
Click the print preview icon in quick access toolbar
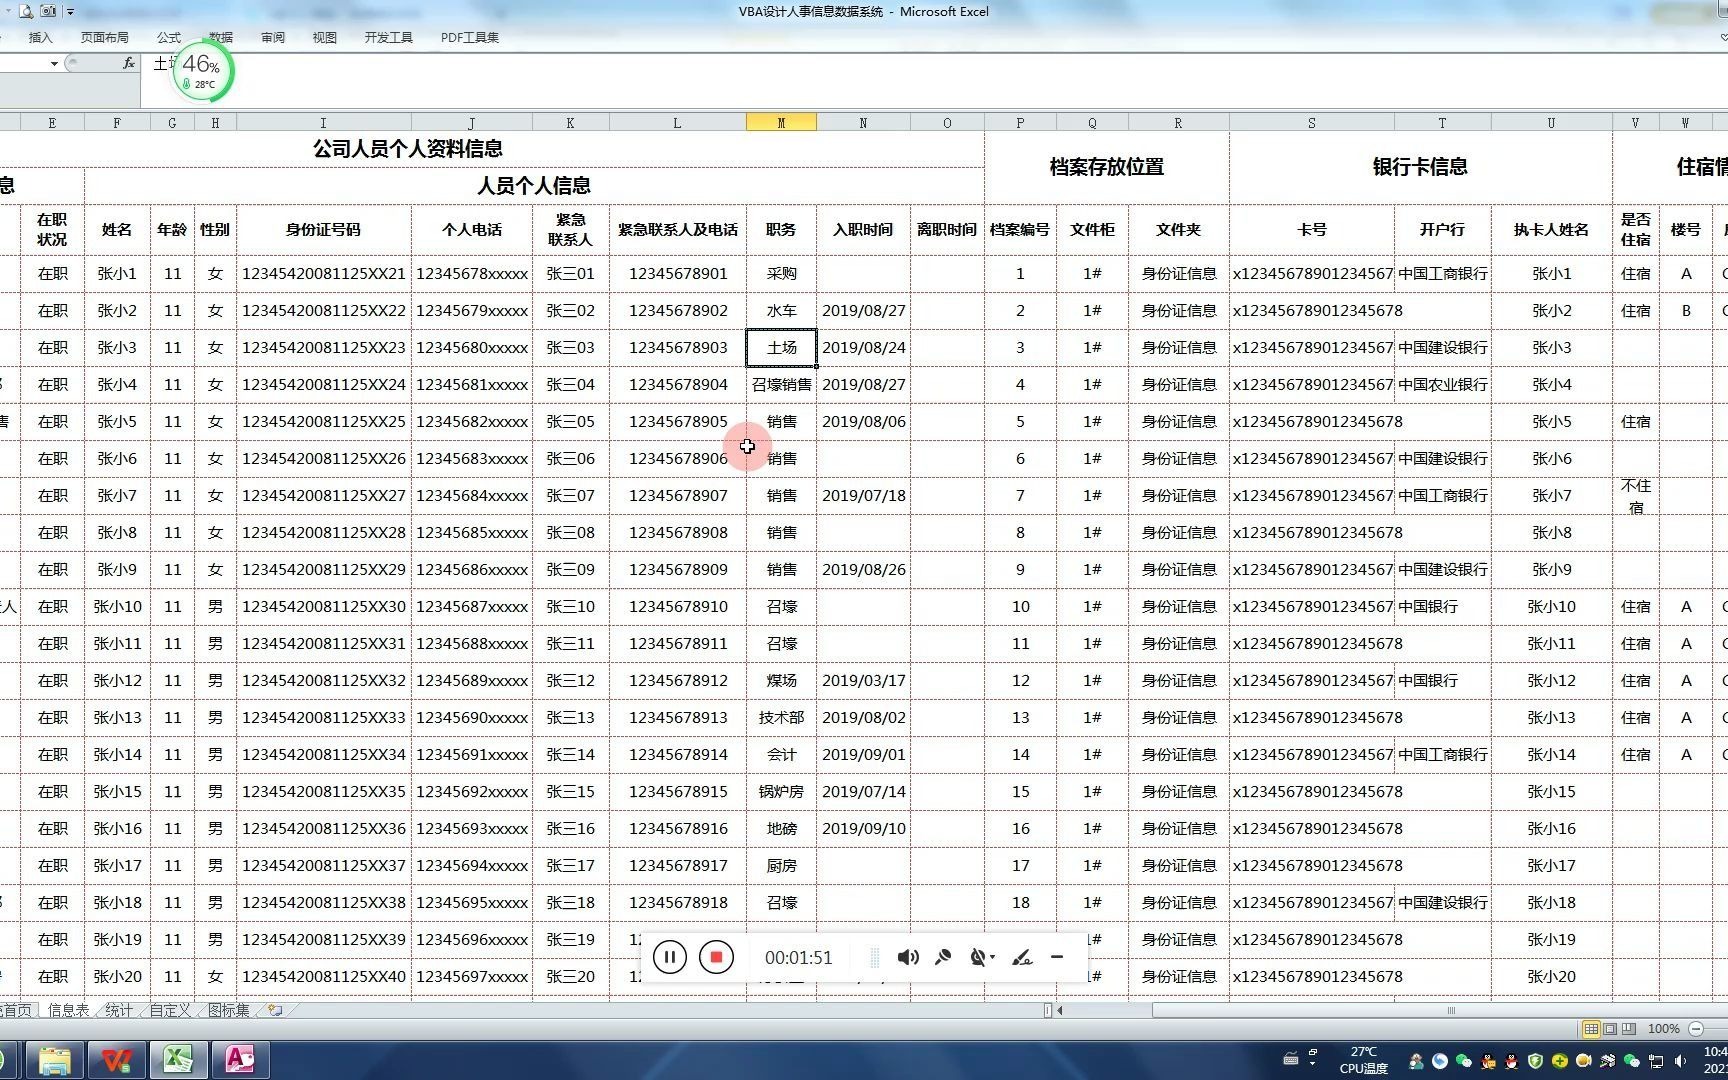pos(26,11)
